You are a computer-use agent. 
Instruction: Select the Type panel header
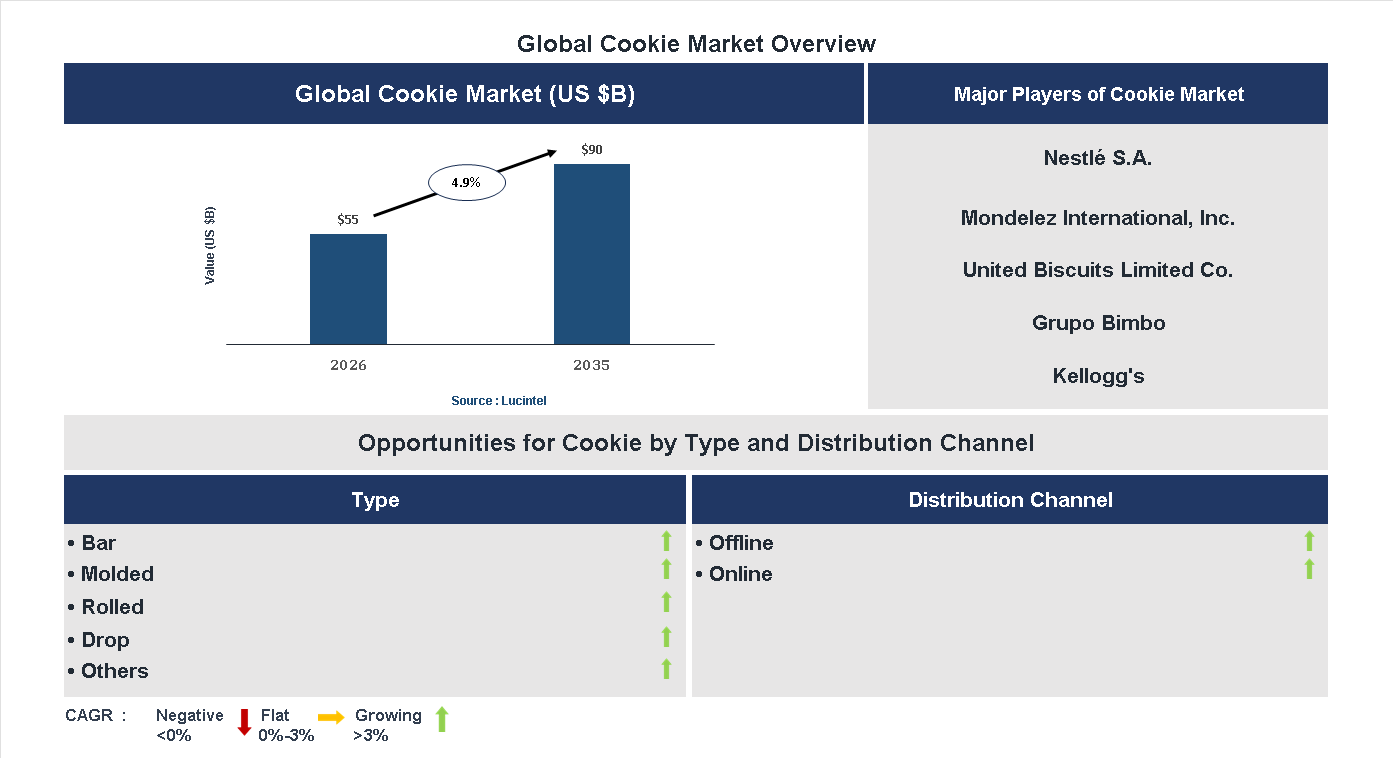point(375,499)
